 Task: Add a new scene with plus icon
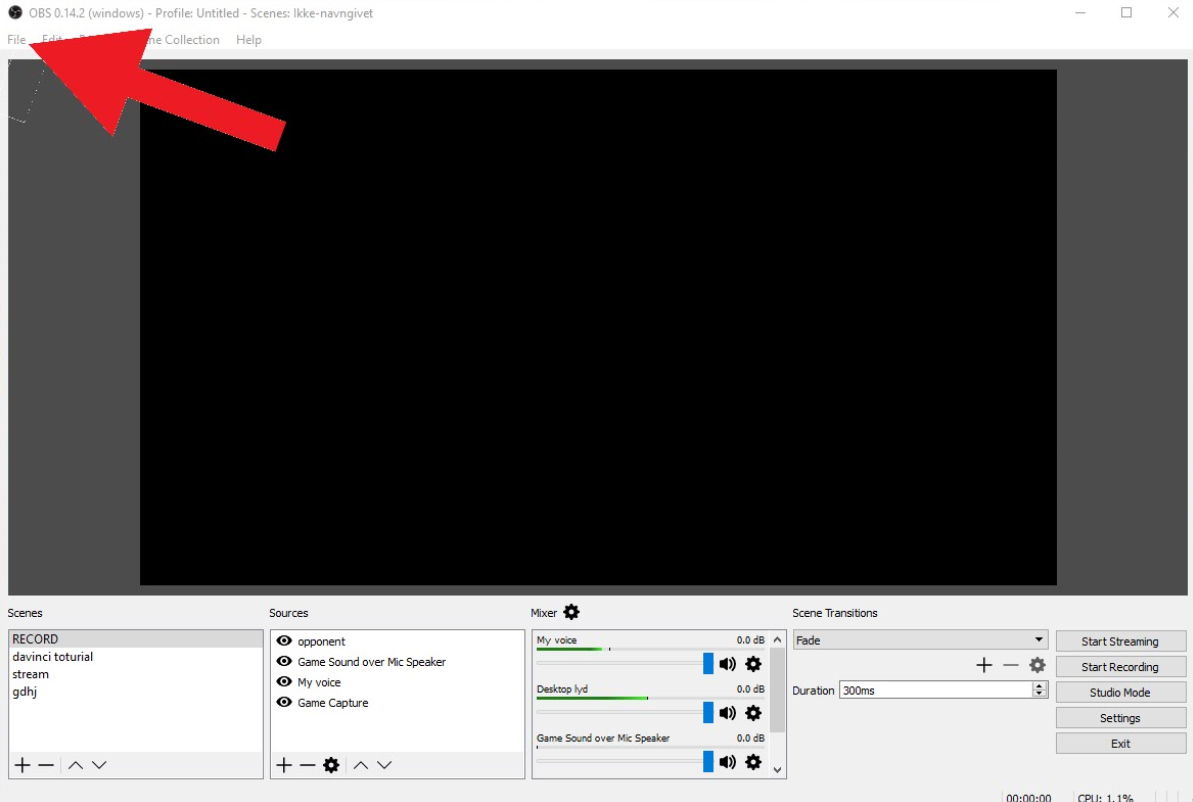(x=22, y=765)
